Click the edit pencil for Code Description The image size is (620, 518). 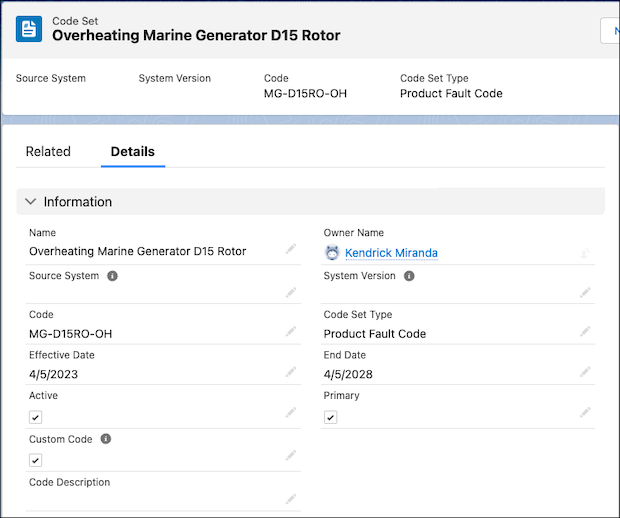click(290, 498)
